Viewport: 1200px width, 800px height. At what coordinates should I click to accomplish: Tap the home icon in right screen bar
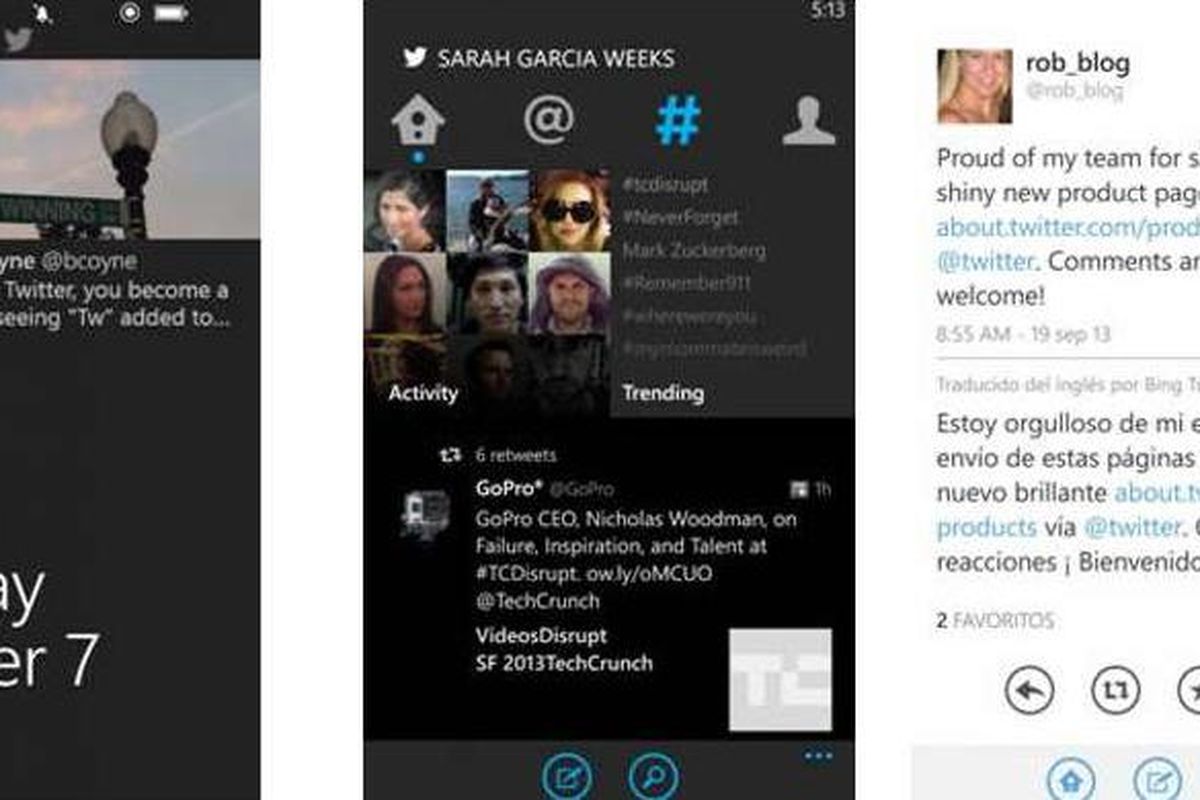1071,779
